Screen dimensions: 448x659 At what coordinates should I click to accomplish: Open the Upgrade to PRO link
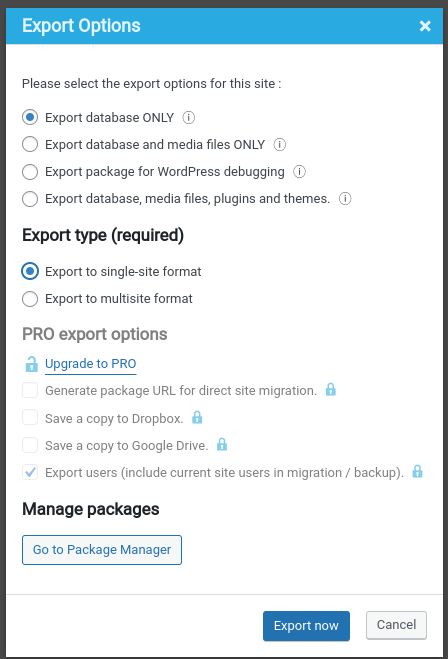tap(91, 364)
